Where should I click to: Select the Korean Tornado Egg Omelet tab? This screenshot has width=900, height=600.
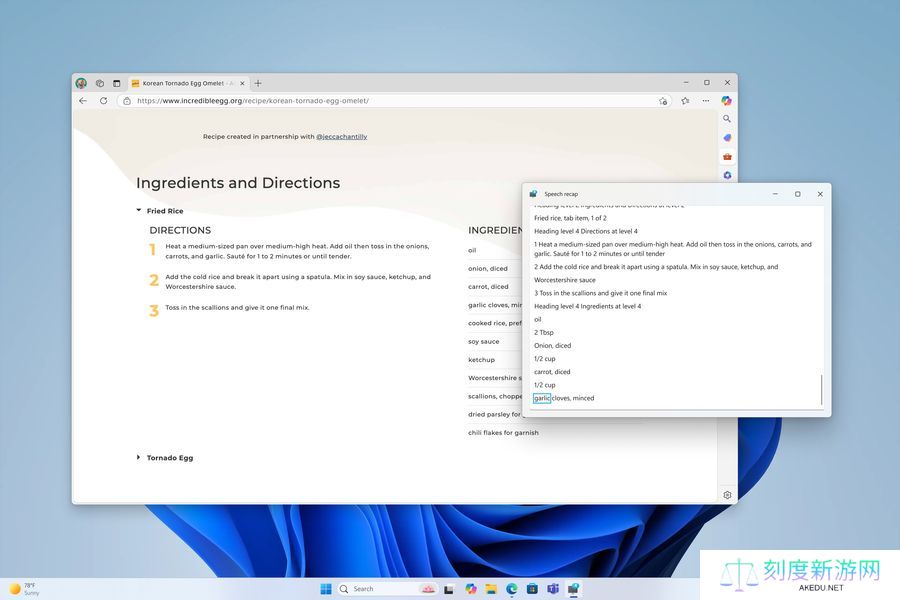tap(188, 83)
